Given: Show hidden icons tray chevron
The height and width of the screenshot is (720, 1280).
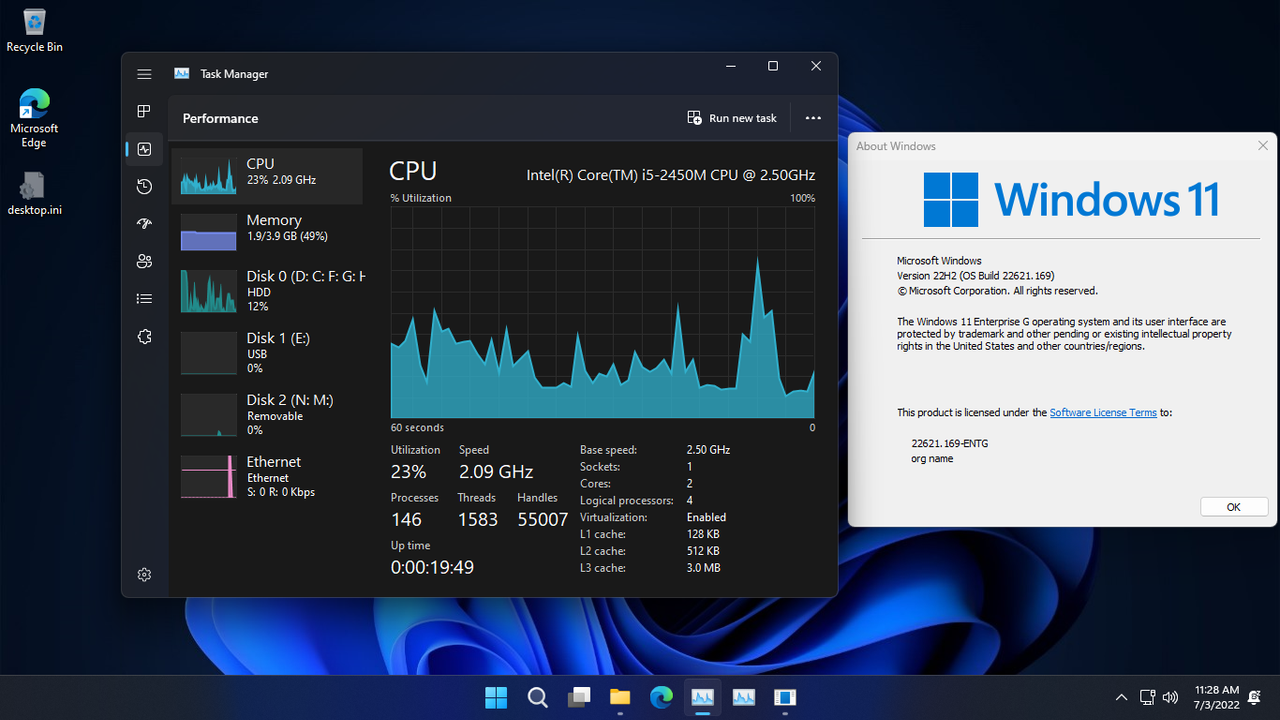Looking at the screenshot, I should [1121, 697].
